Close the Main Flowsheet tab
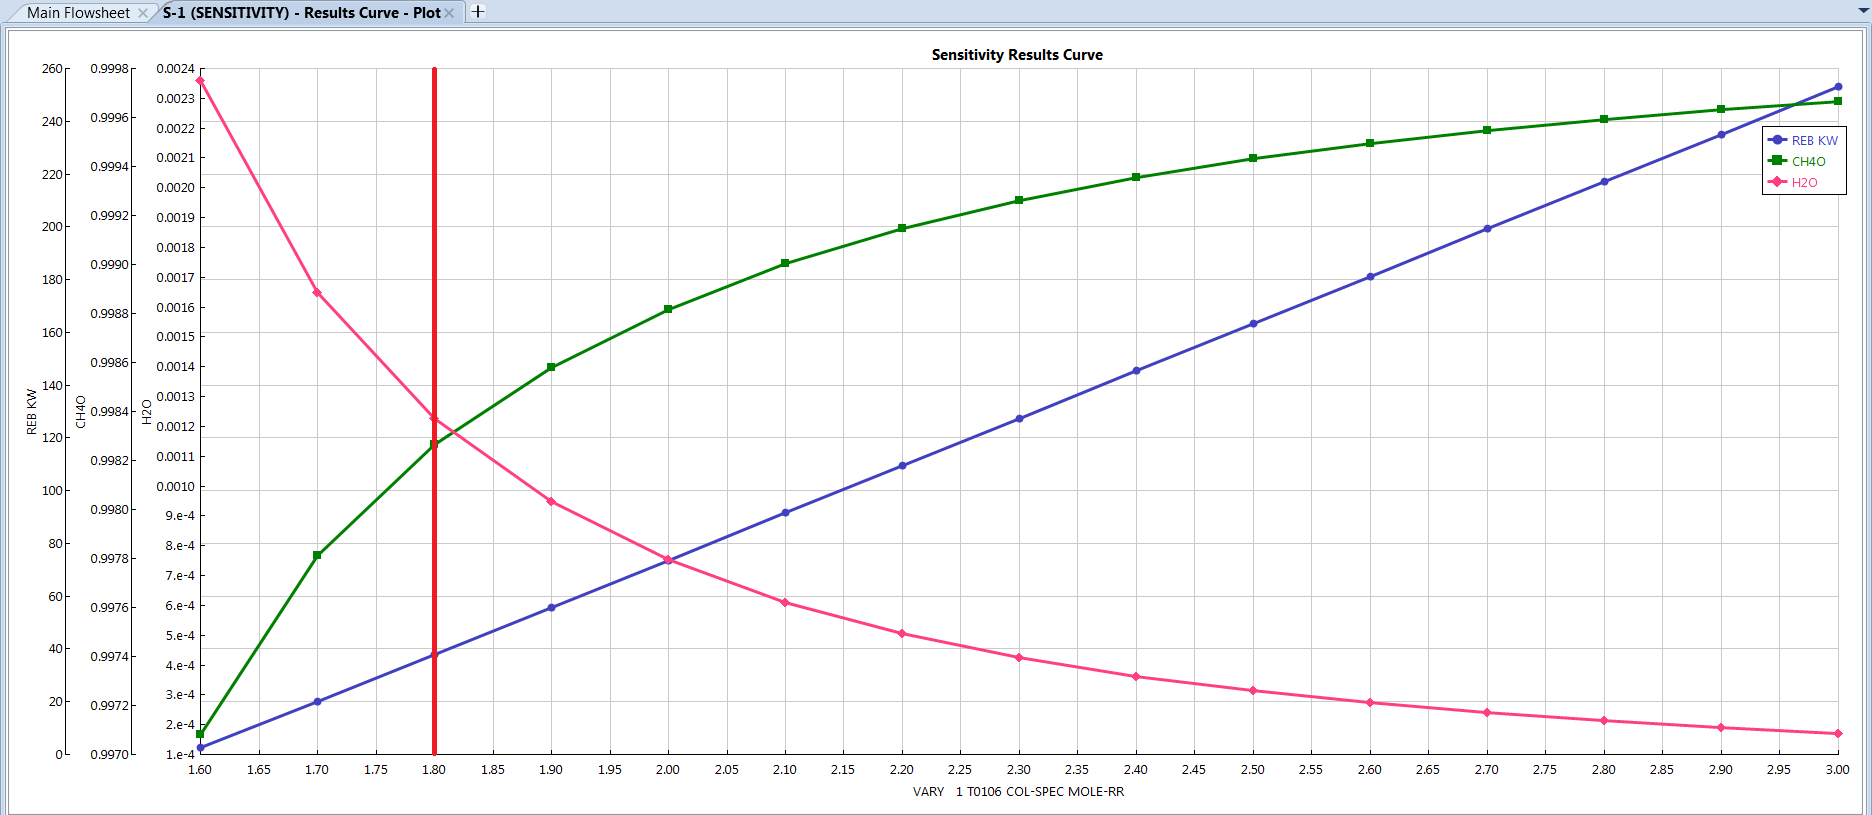This screenshot has height=815, width=1872. (x=143, y=13)
